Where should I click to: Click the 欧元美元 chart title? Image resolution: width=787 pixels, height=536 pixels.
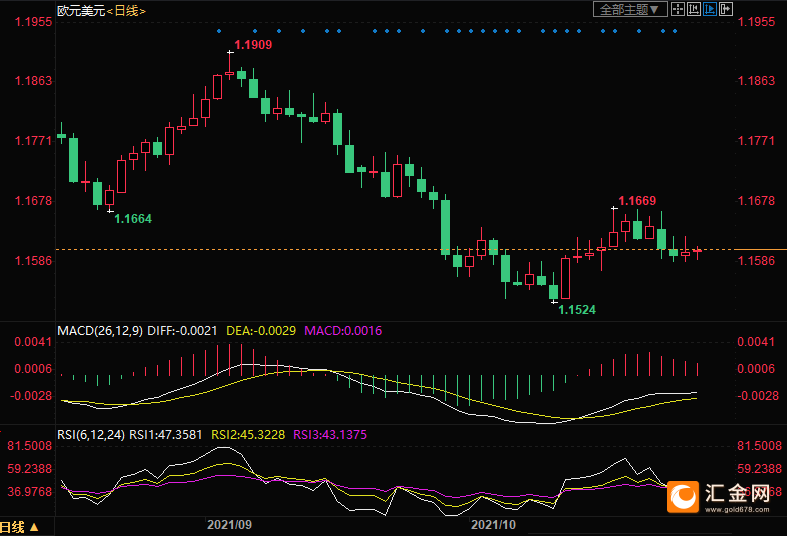click(x=81, y=11)
